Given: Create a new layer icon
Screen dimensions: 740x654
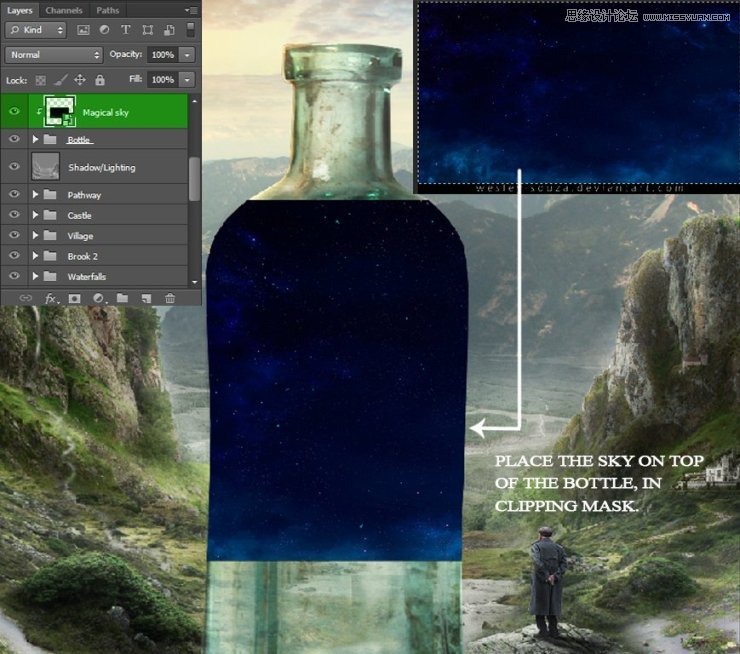Looking at the screenshot, I should (x=146, y=298).
